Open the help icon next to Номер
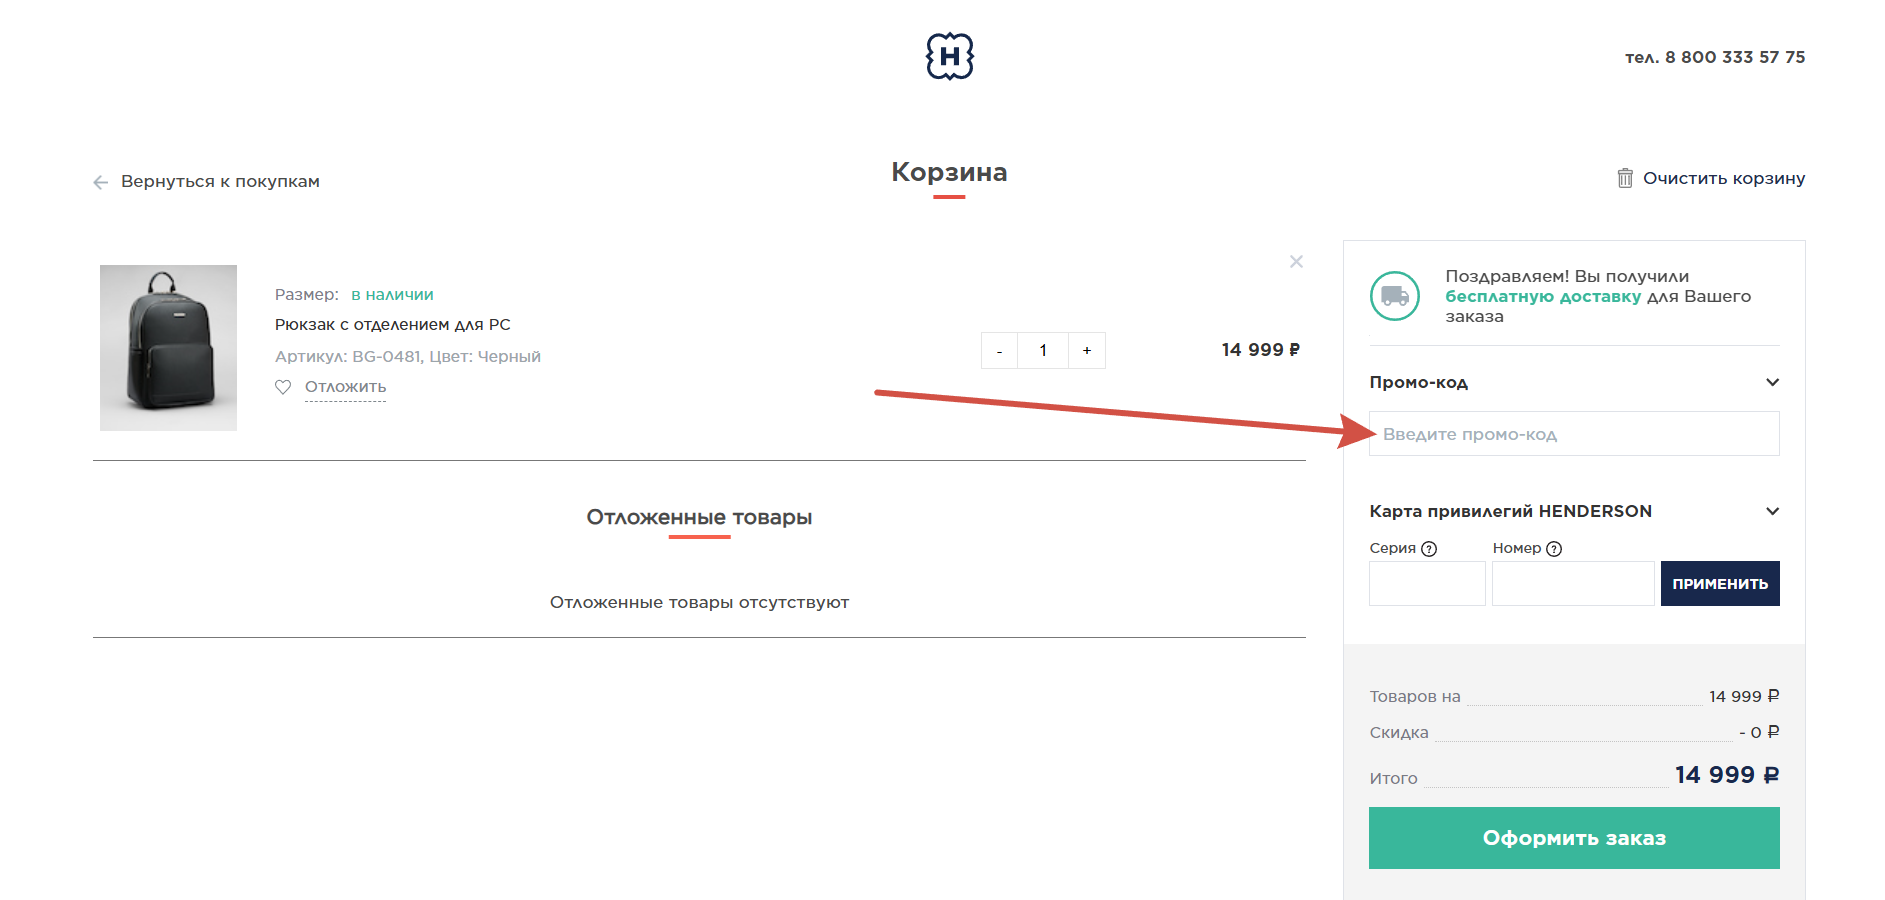 coord(1554,549)
